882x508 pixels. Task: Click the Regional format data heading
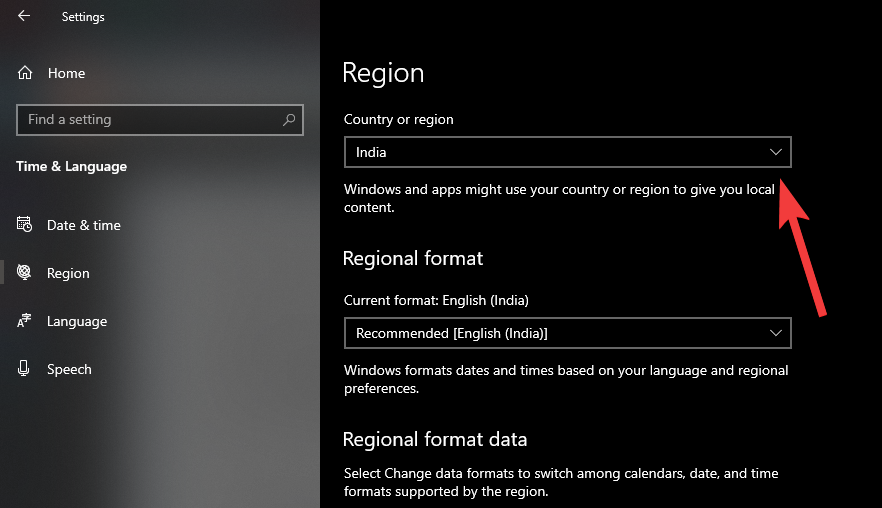435,440
